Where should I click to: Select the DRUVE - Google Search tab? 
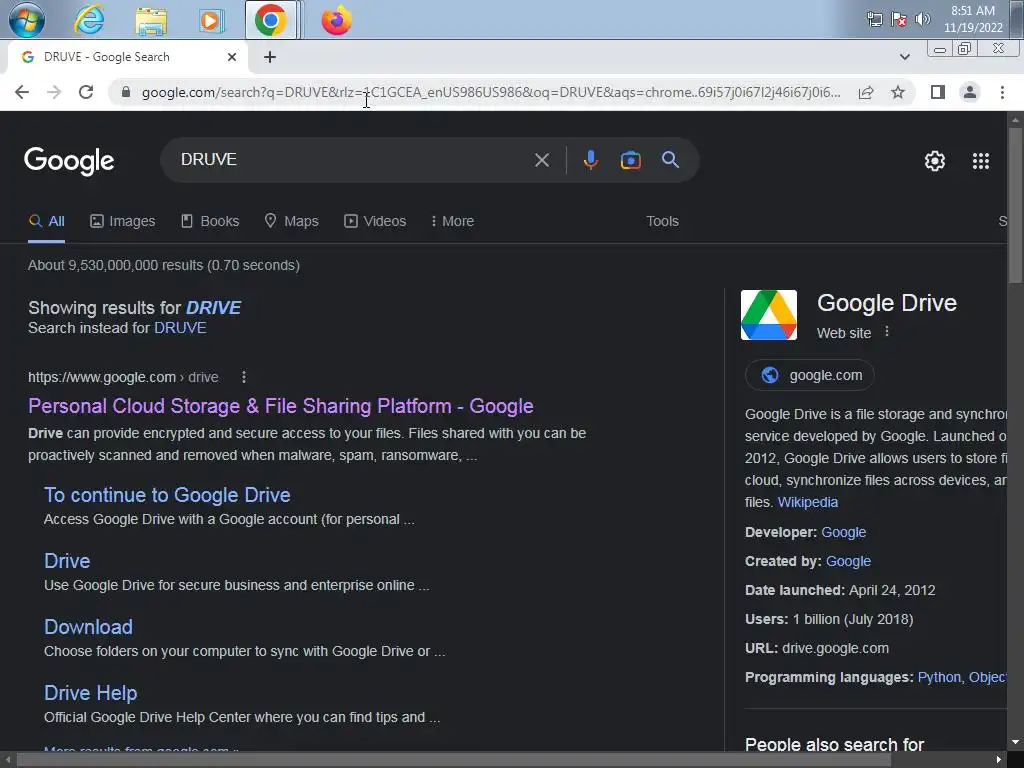(127, 57)
